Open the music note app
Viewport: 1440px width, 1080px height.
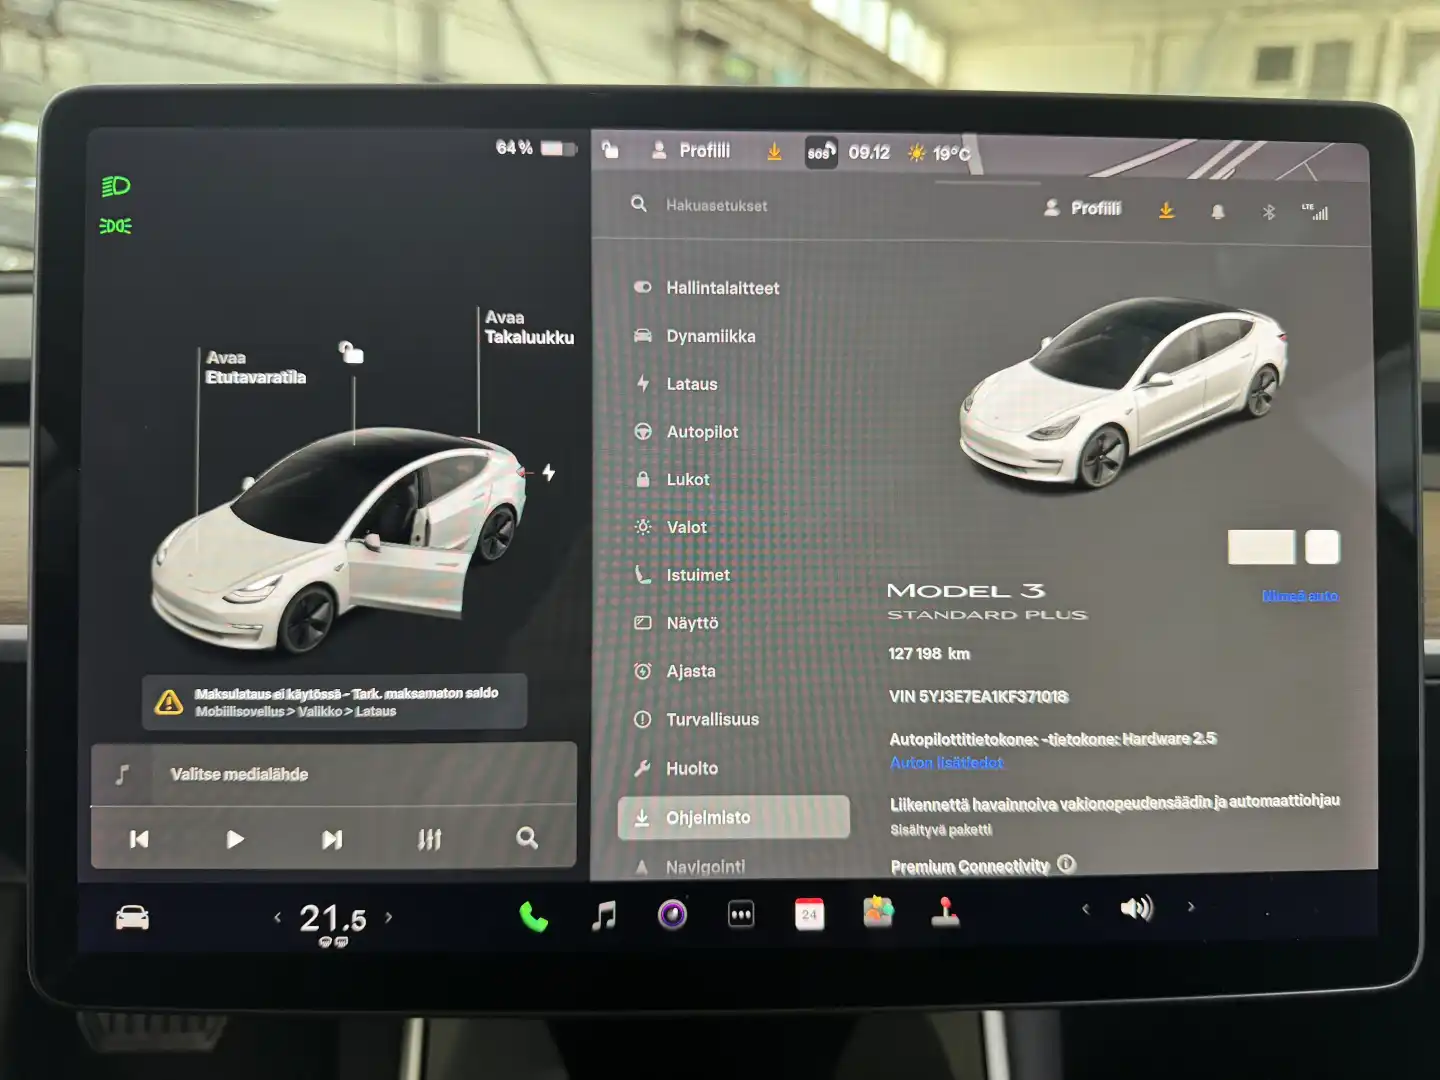604,915
